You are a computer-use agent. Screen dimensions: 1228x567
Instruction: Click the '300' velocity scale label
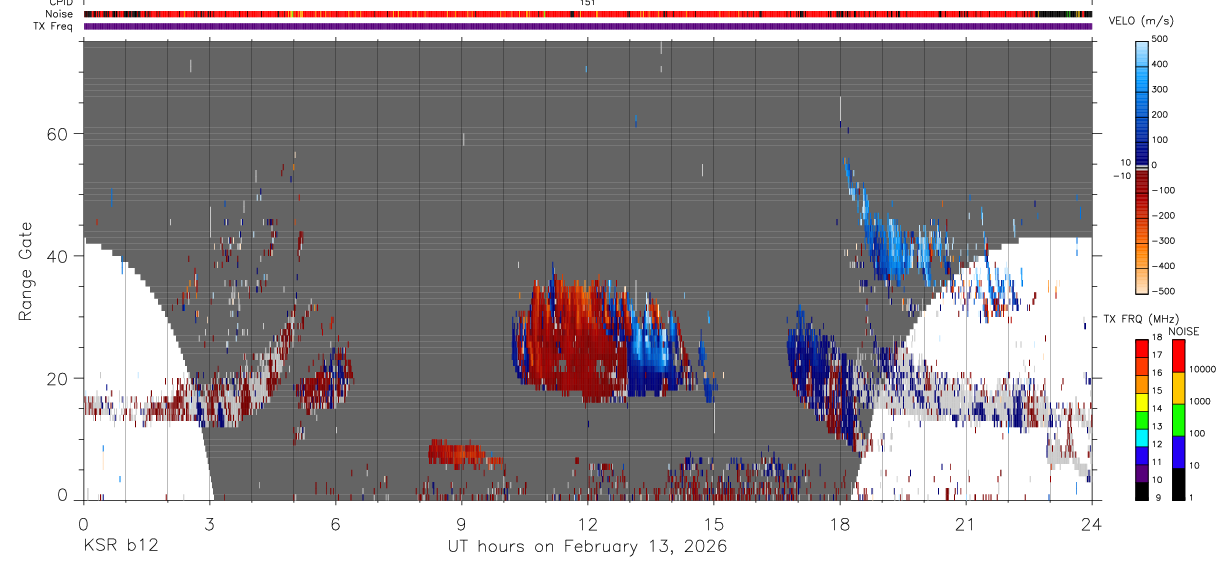pos(1162,89)
